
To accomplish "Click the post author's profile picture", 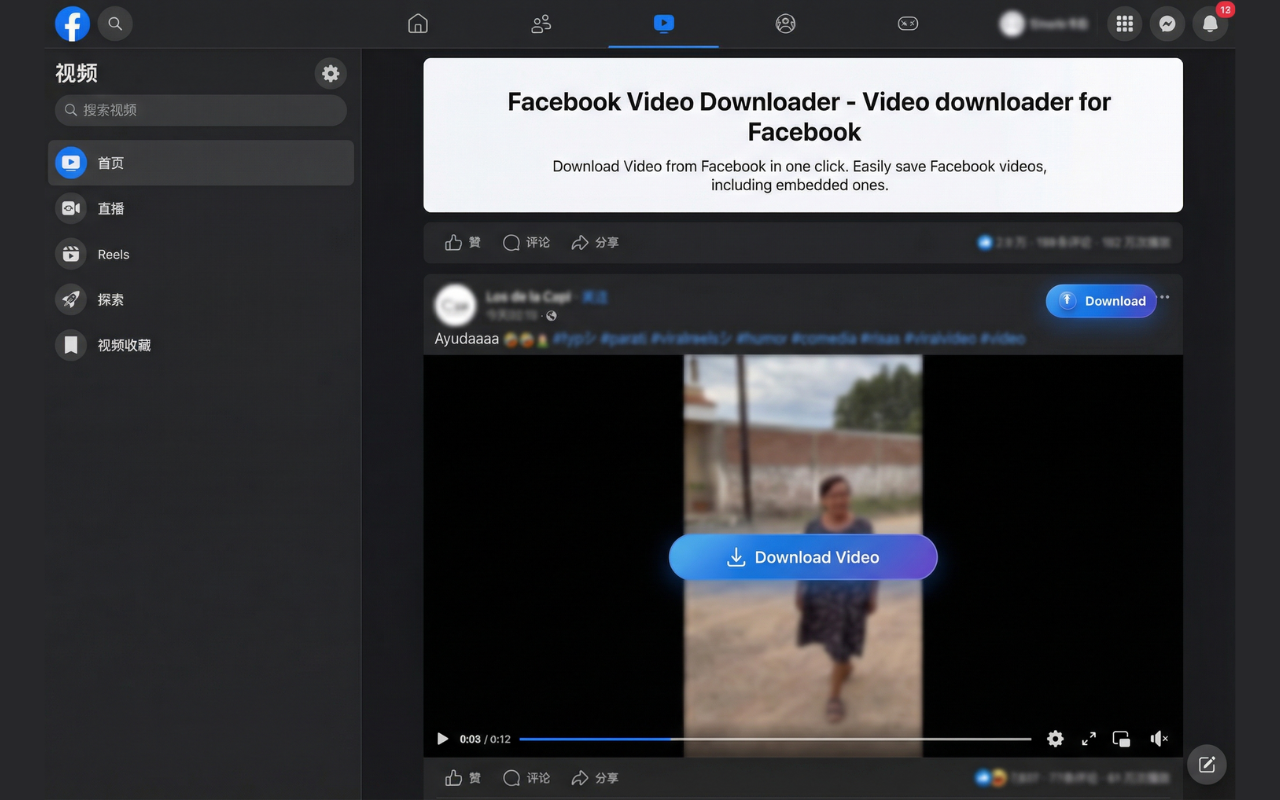I will click(455, 304).
